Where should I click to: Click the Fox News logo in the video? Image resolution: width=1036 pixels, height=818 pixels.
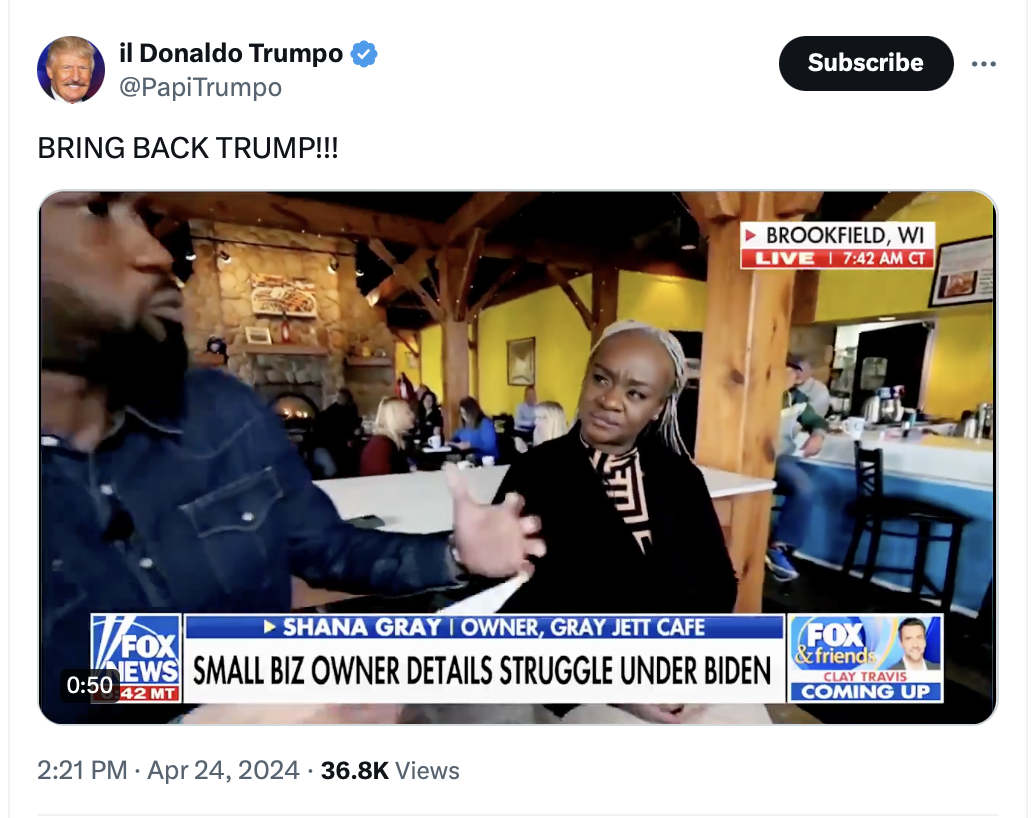tap(136, 657)
